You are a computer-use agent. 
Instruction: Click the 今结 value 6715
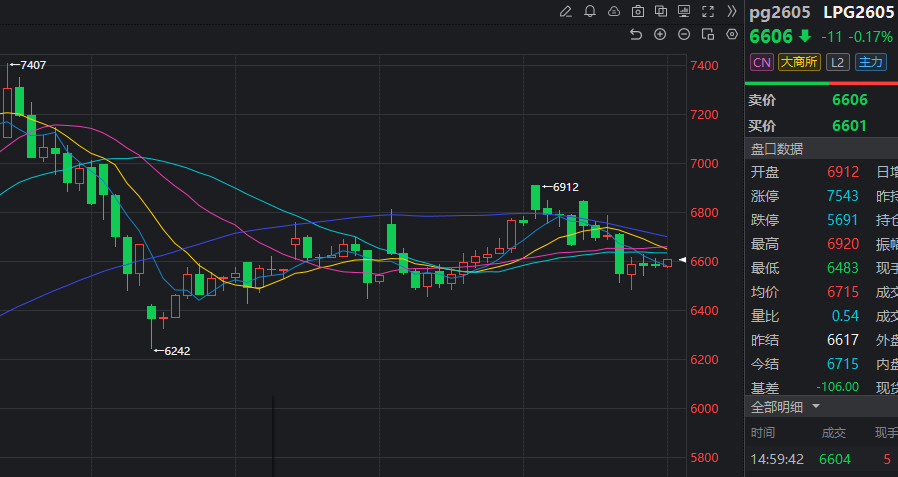pyautogui.click(x=843, y=364)
